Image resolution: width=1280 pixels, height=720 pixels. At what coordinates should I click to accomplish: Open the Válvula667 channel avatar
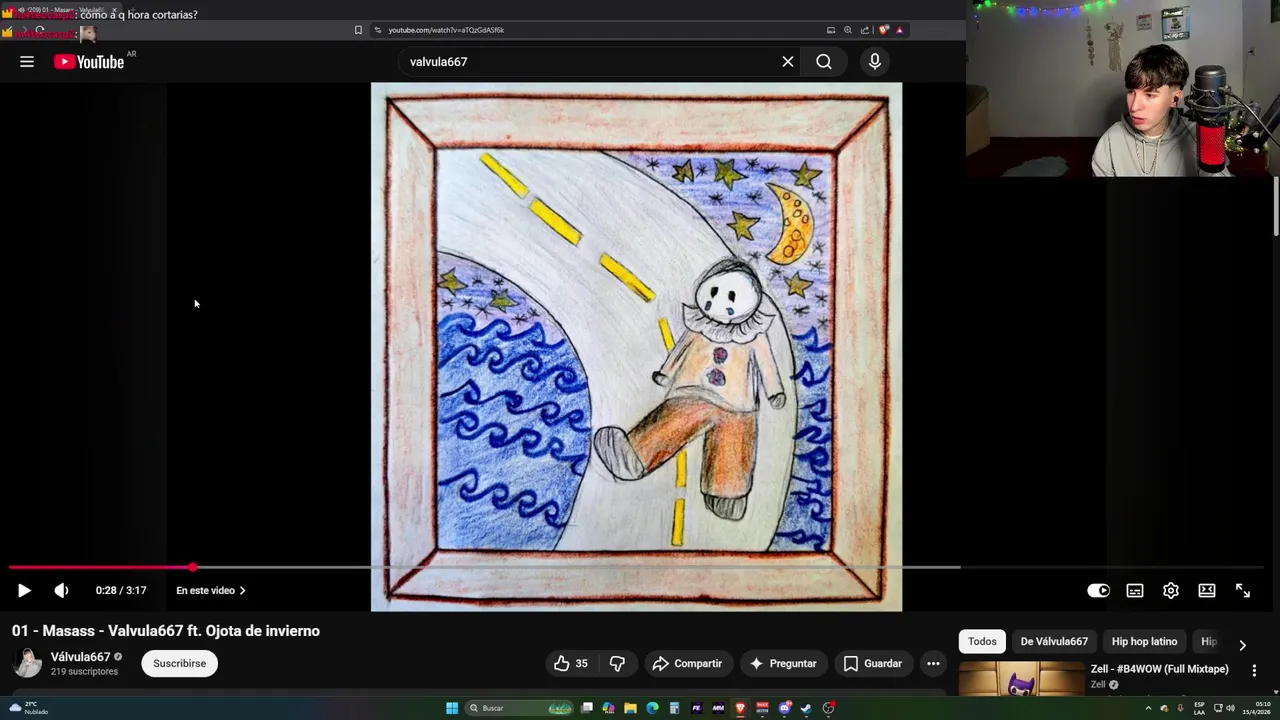(x=27, y=663)
